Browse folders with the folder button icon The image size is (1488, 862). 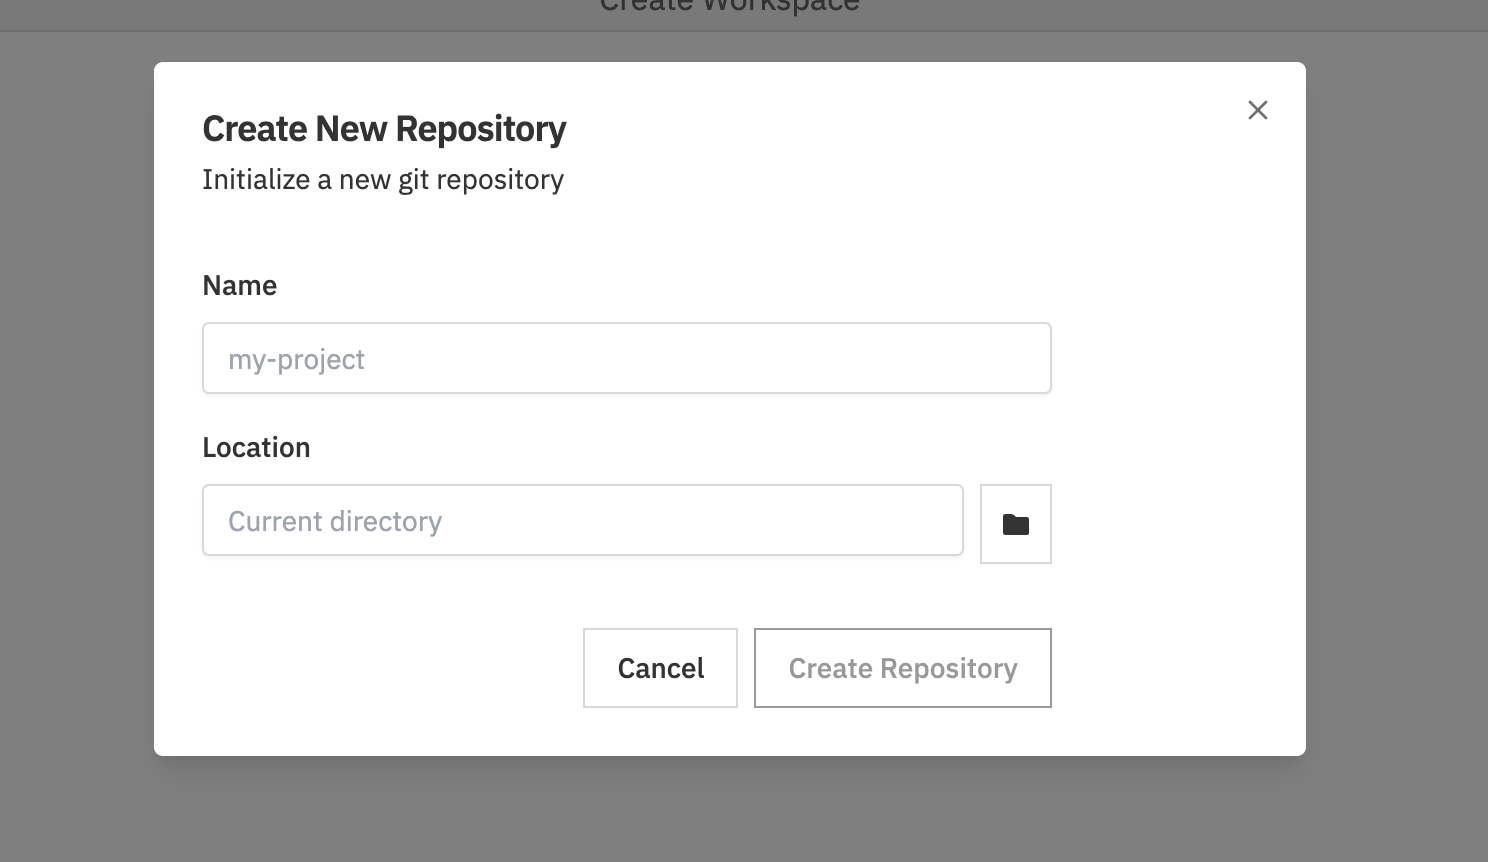1015,523
